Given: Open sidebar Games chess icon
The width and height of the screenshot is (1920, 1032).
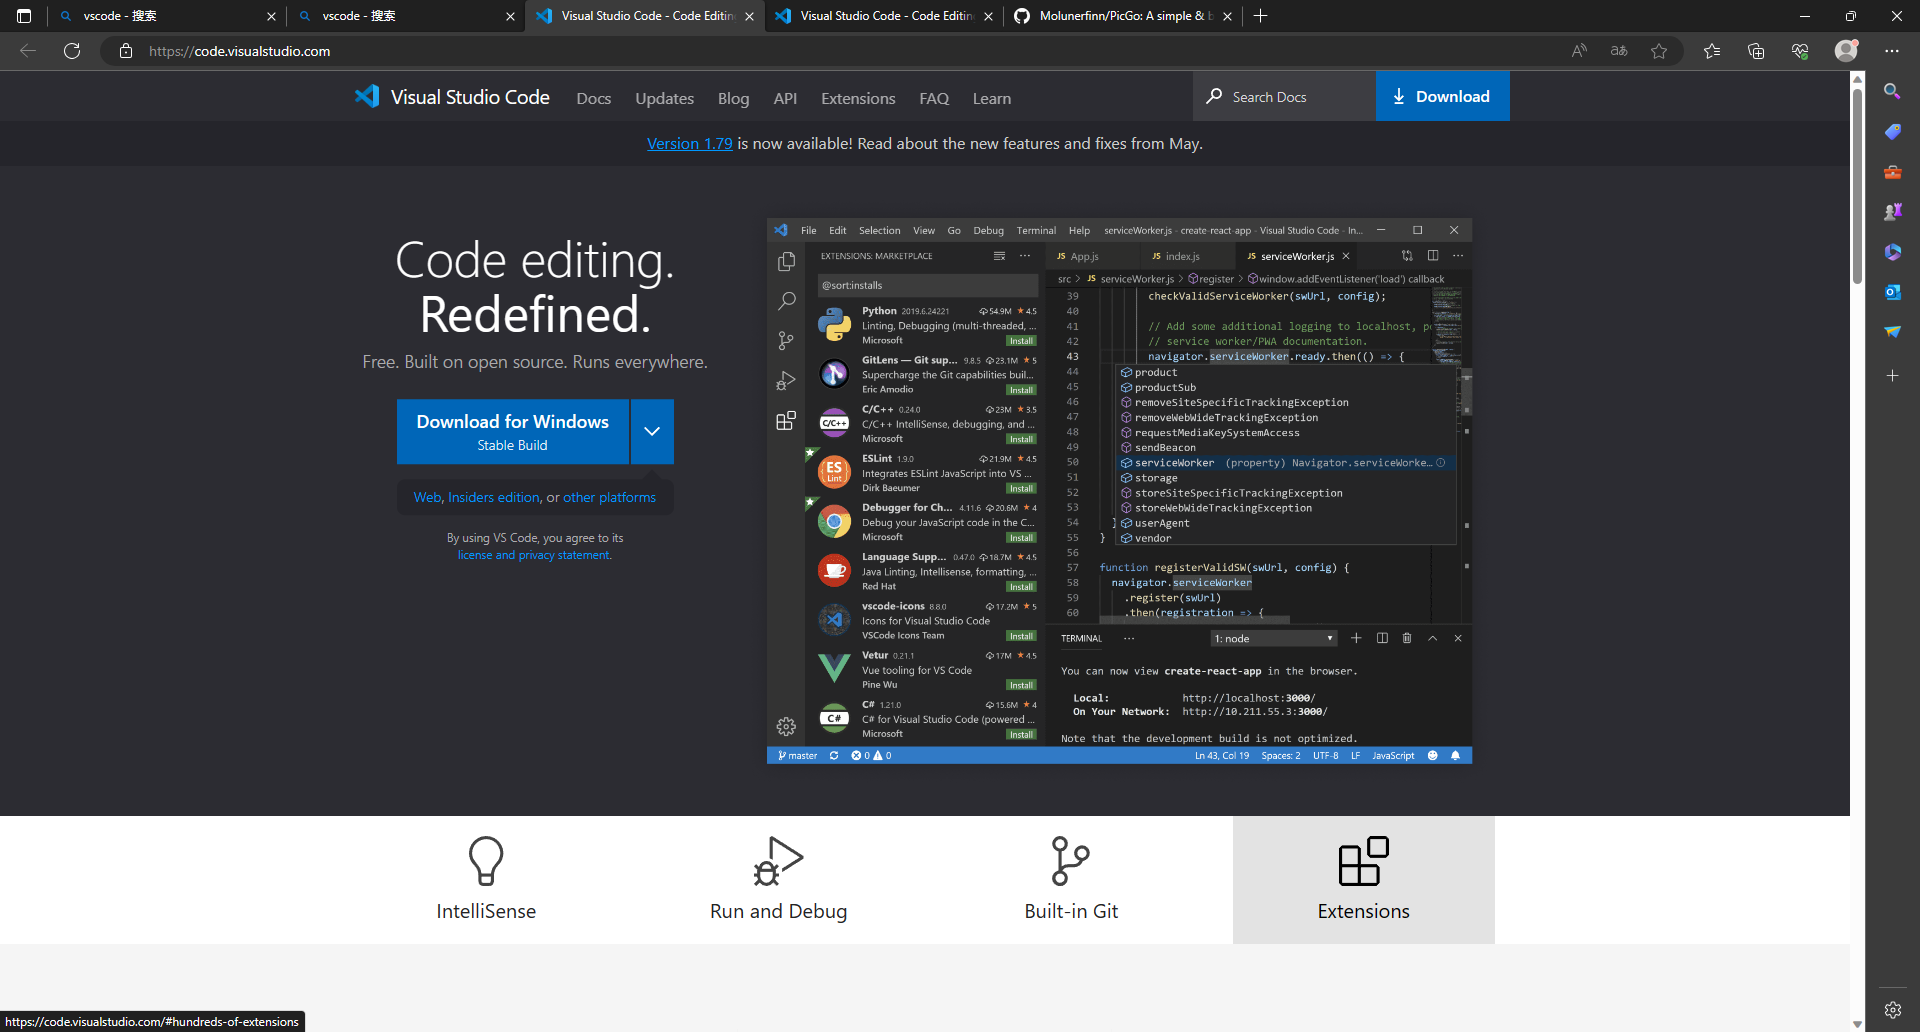Looking at the screenshot, I should (1892, 212).
